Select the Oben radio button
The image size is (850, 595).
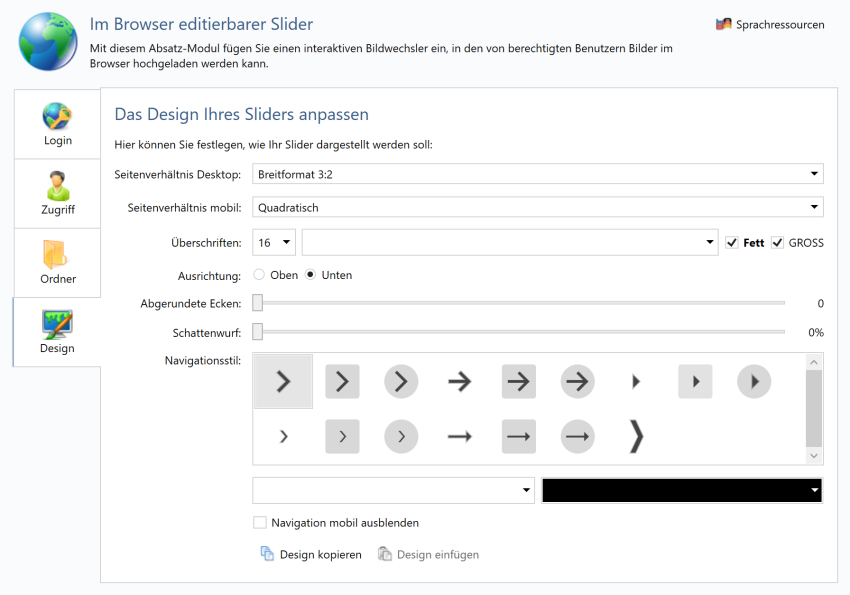pyautogui.click(x=259, y=274)
